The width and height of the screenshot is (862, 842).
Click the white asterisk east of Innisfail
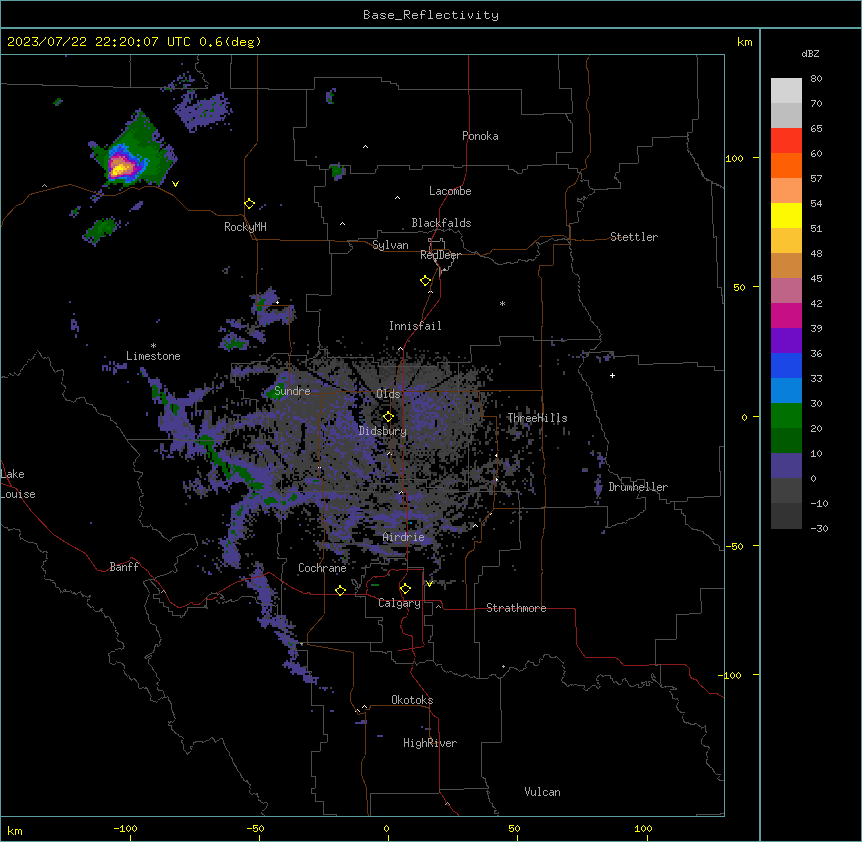(502, 303)
